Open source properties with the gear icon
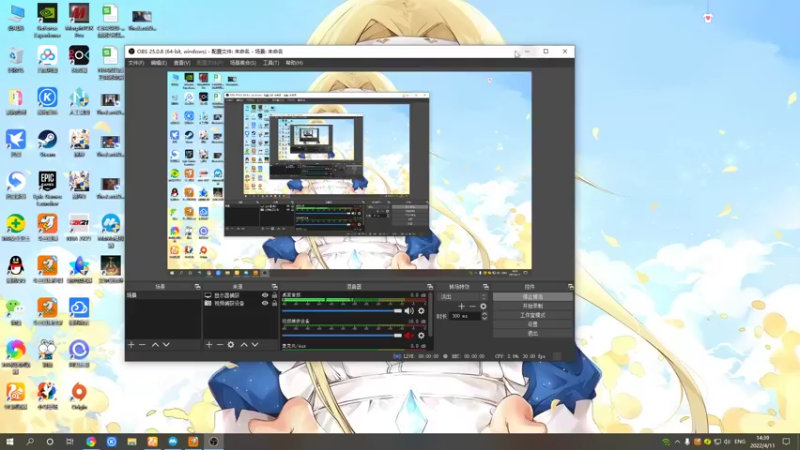Screen dimensions: 800x450 [231, 345]
